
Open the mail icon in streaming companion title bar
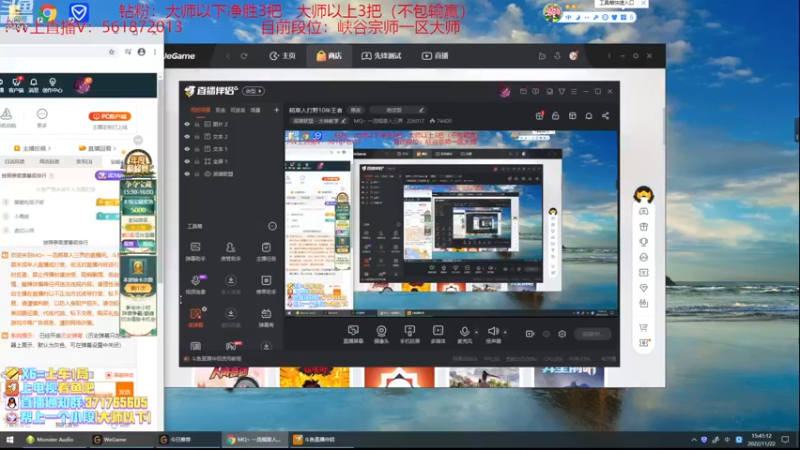coord(523,91)
